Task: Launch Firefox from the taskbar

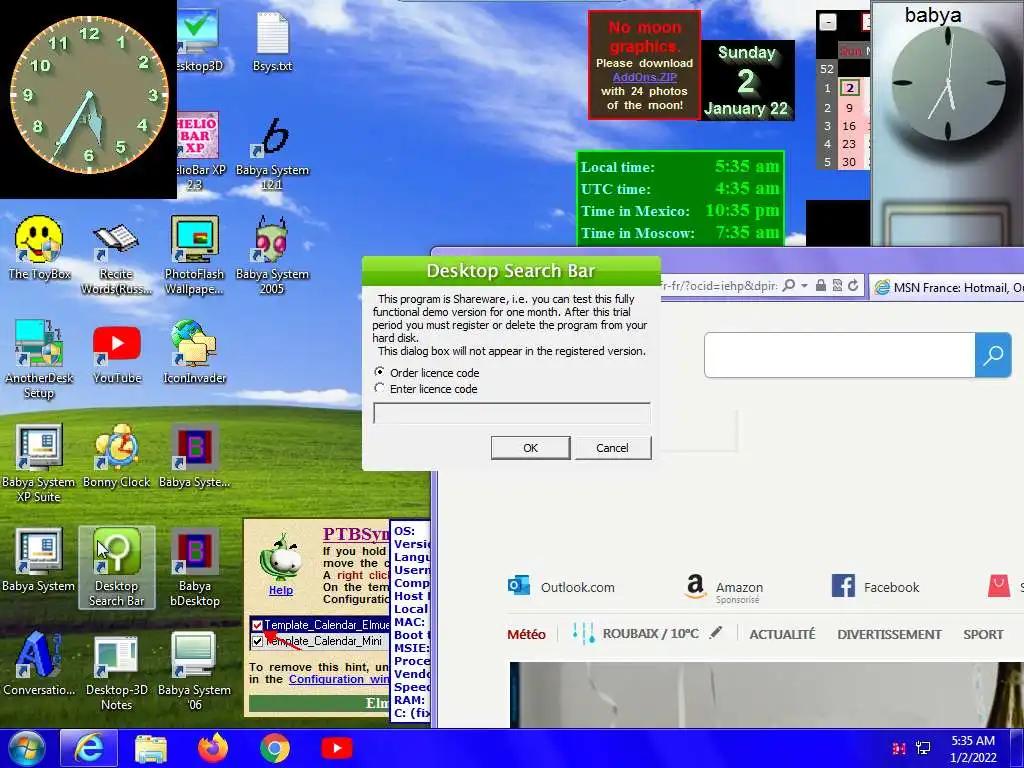Action: (213, 748)
